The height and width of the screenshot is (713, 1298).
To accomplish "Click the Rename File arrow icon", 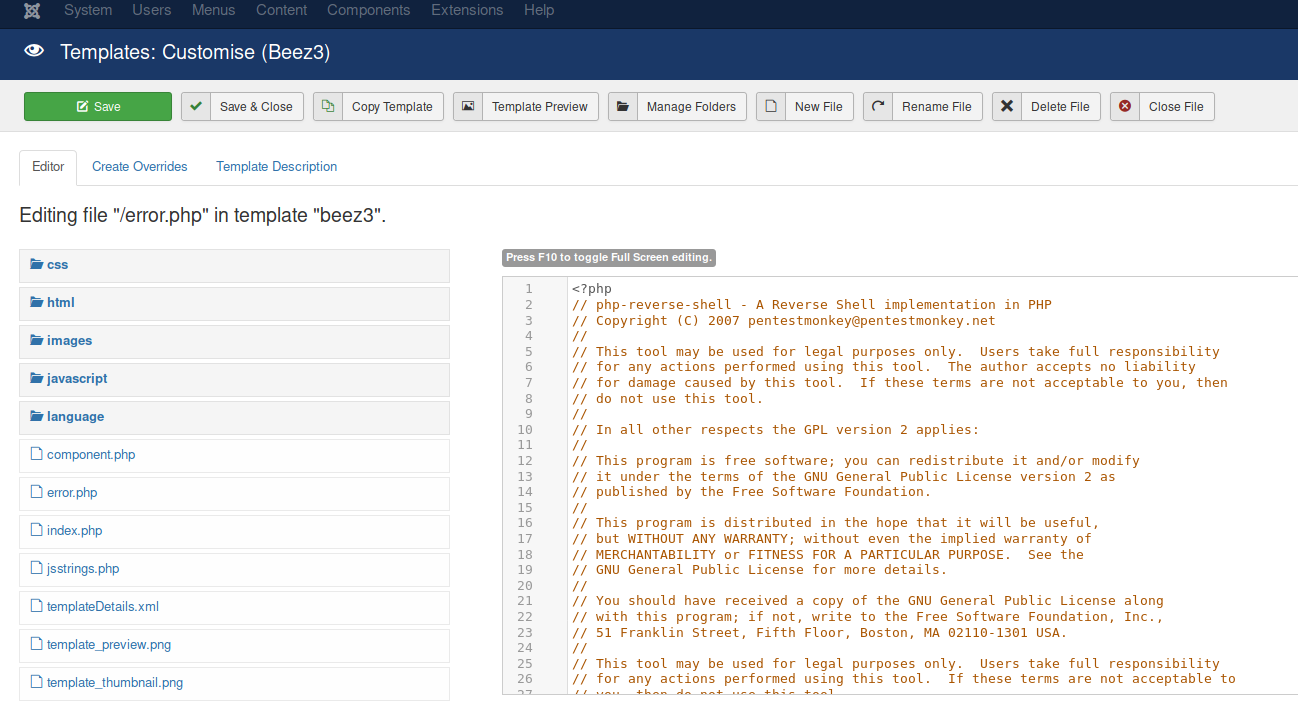I will pos(878,107).
